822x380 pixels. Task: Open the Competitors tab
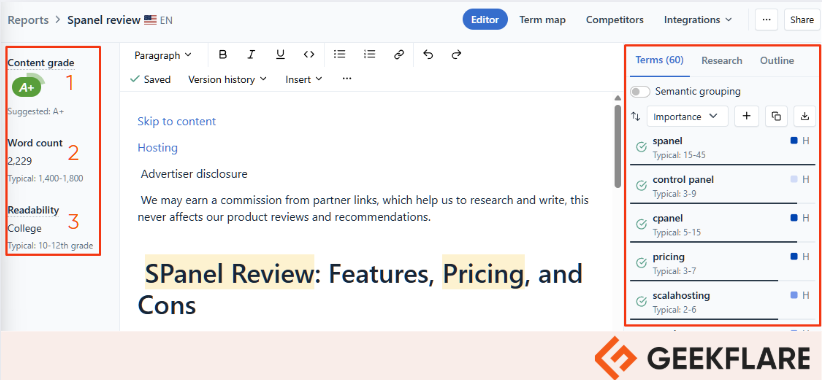(x=614, y=20)
